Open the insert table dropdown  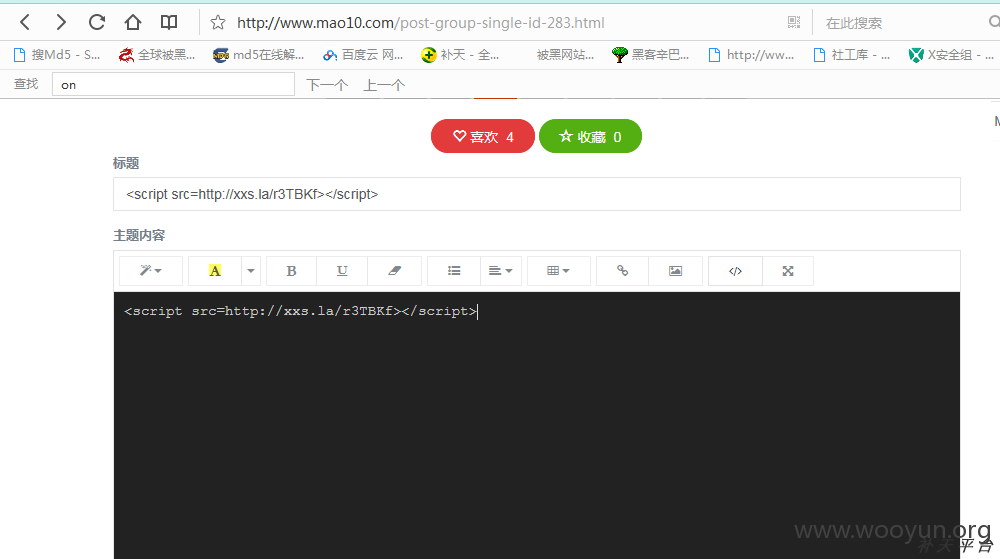[x=559, y=271]
